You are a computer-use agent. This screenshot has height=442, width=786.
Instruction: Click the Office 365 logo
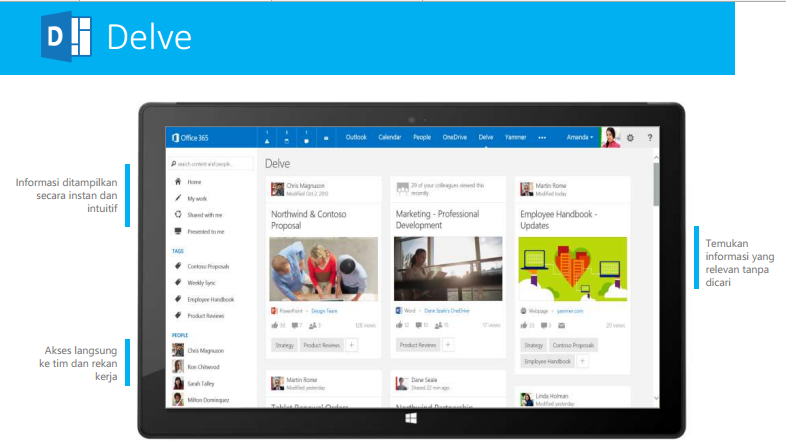[x=190, y=137]
